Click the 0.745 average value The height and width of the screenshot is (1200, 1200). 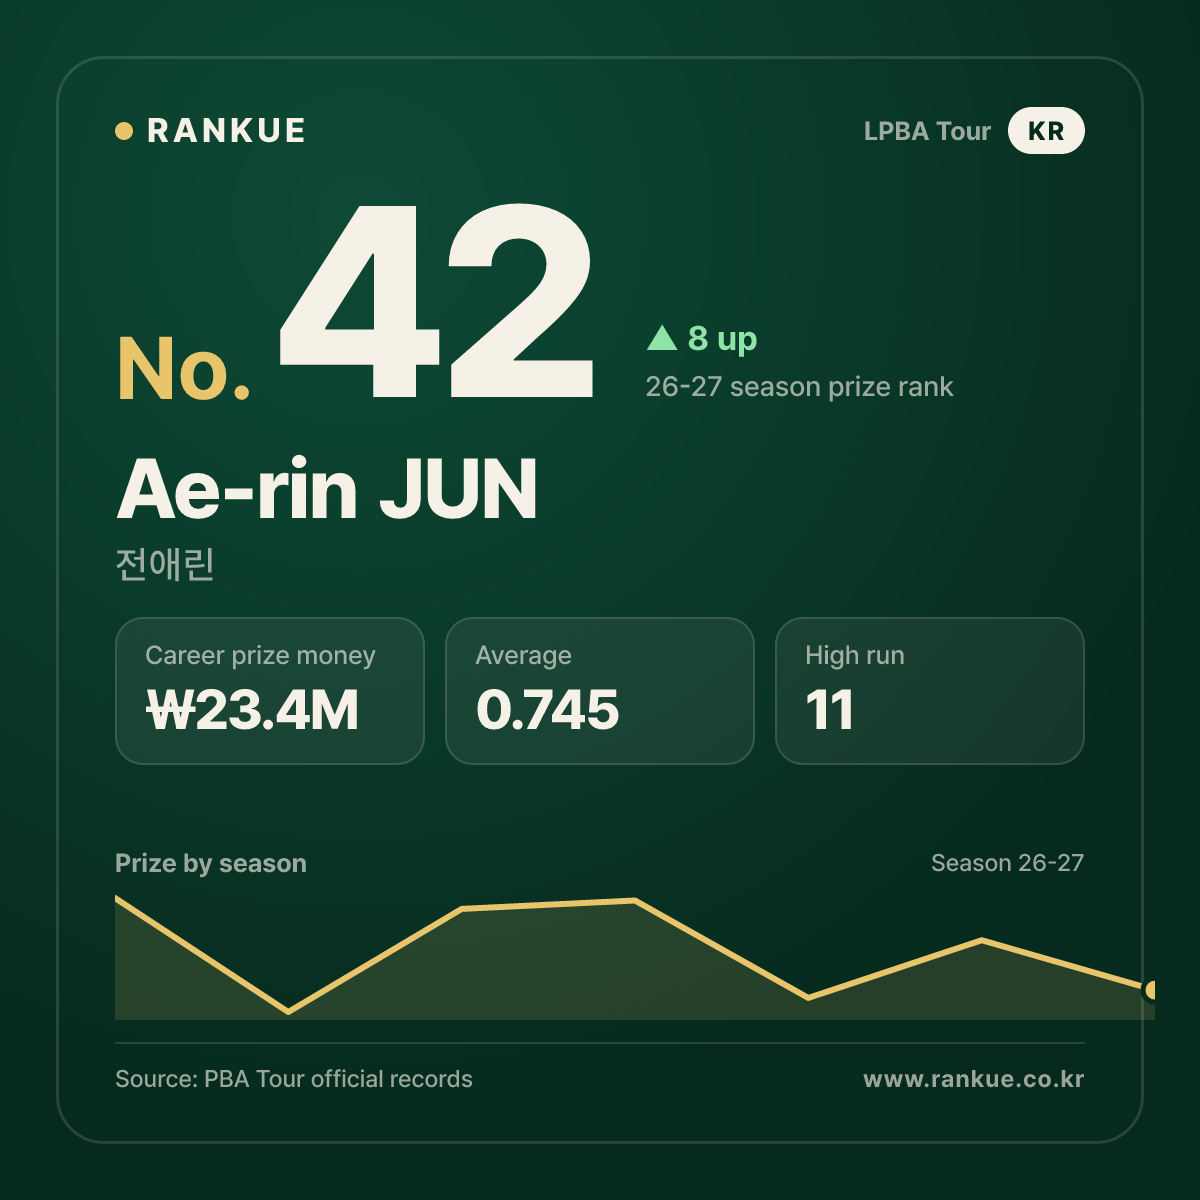[547, 711]
